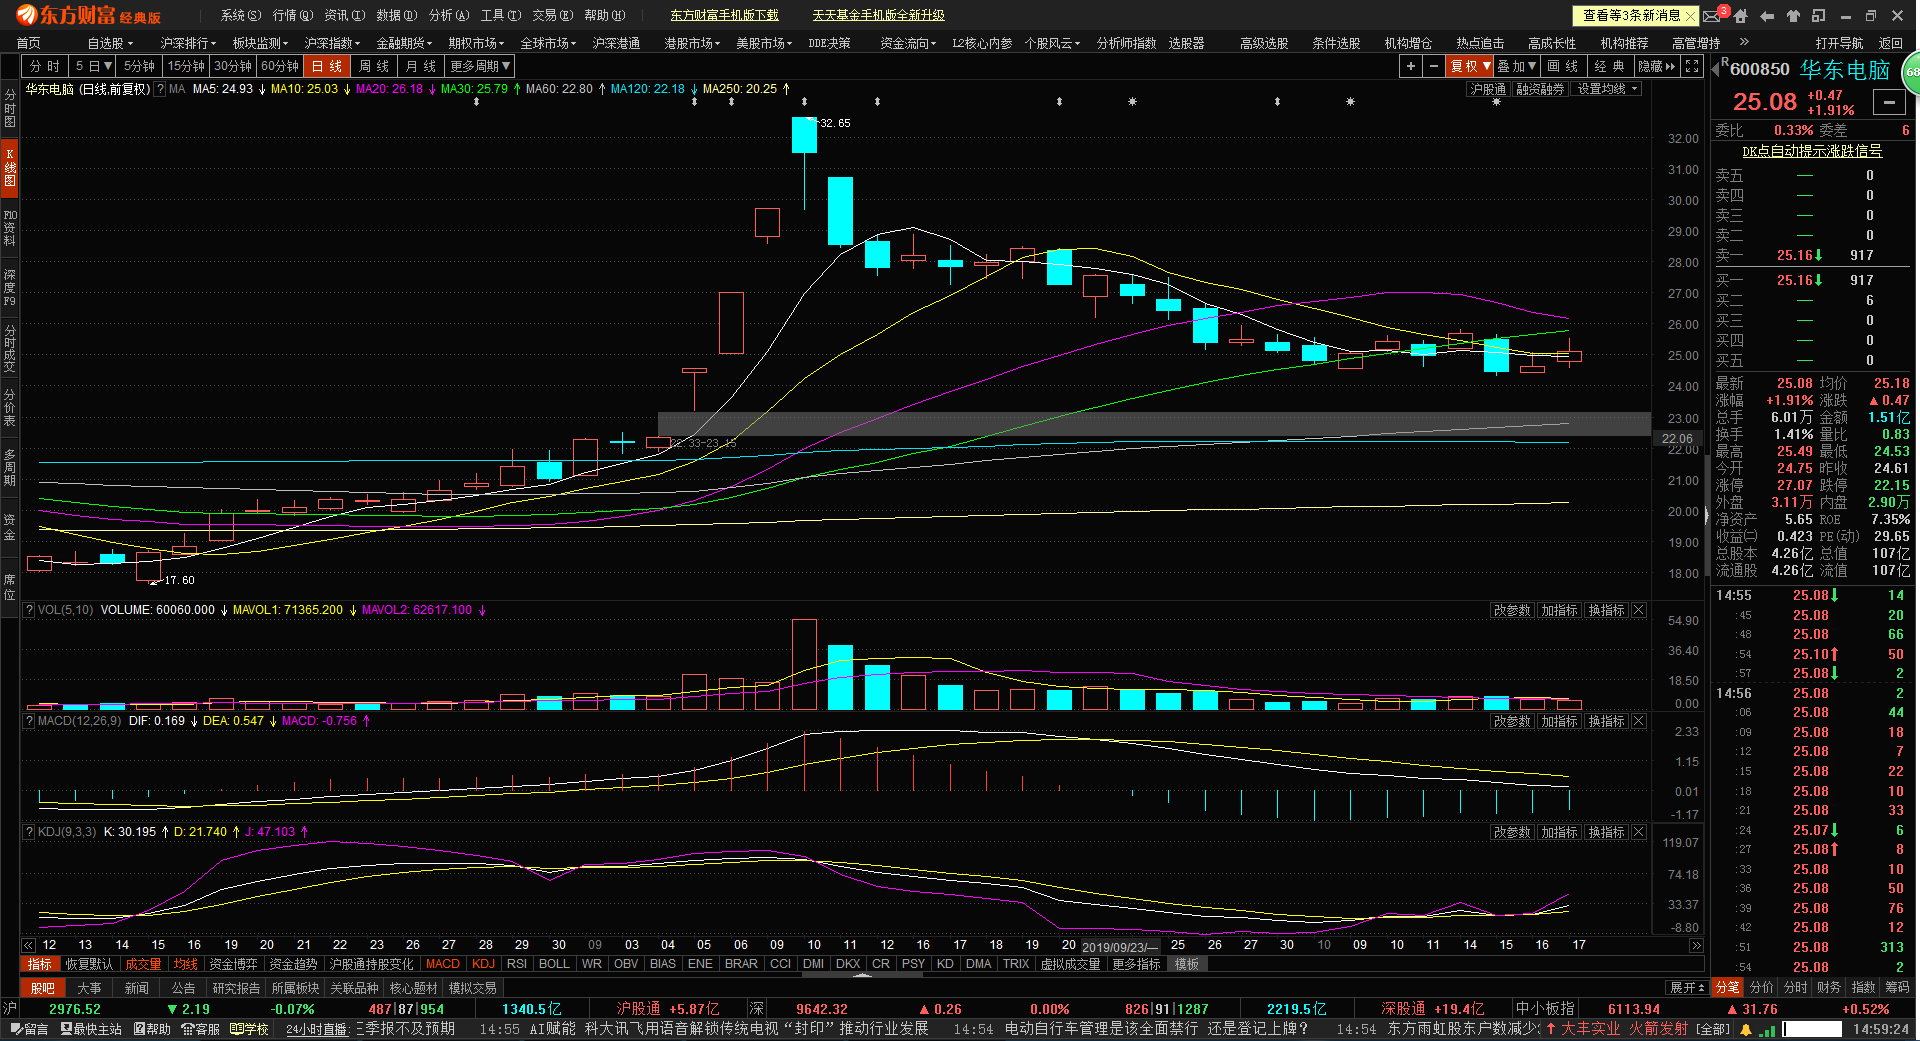
Task: Open 留言 message icon in status bar
Action: pyautogui.click(x=30, y=1029)
